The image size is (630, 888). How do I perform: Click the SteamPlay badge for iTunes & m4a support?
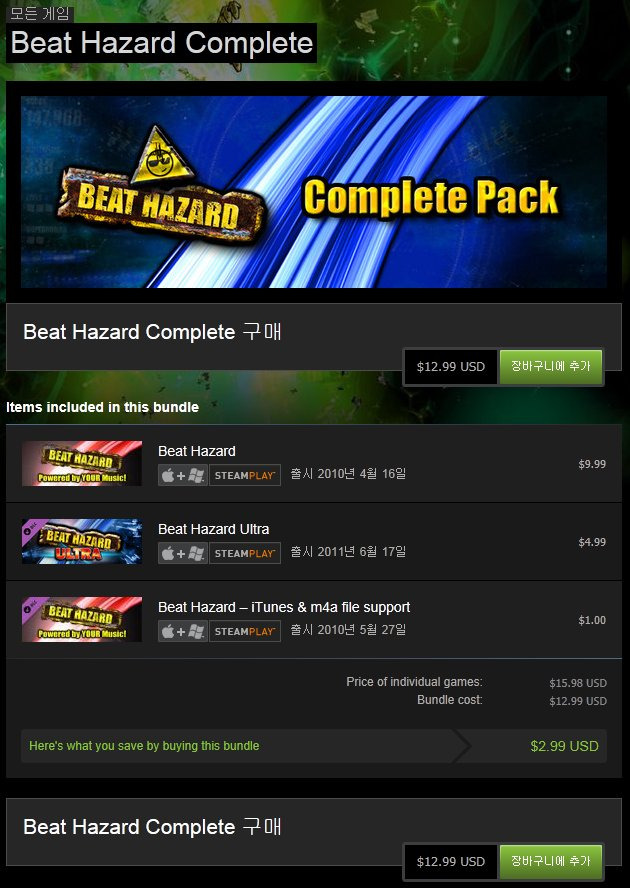pyautogui.click(x=245, y=631)
